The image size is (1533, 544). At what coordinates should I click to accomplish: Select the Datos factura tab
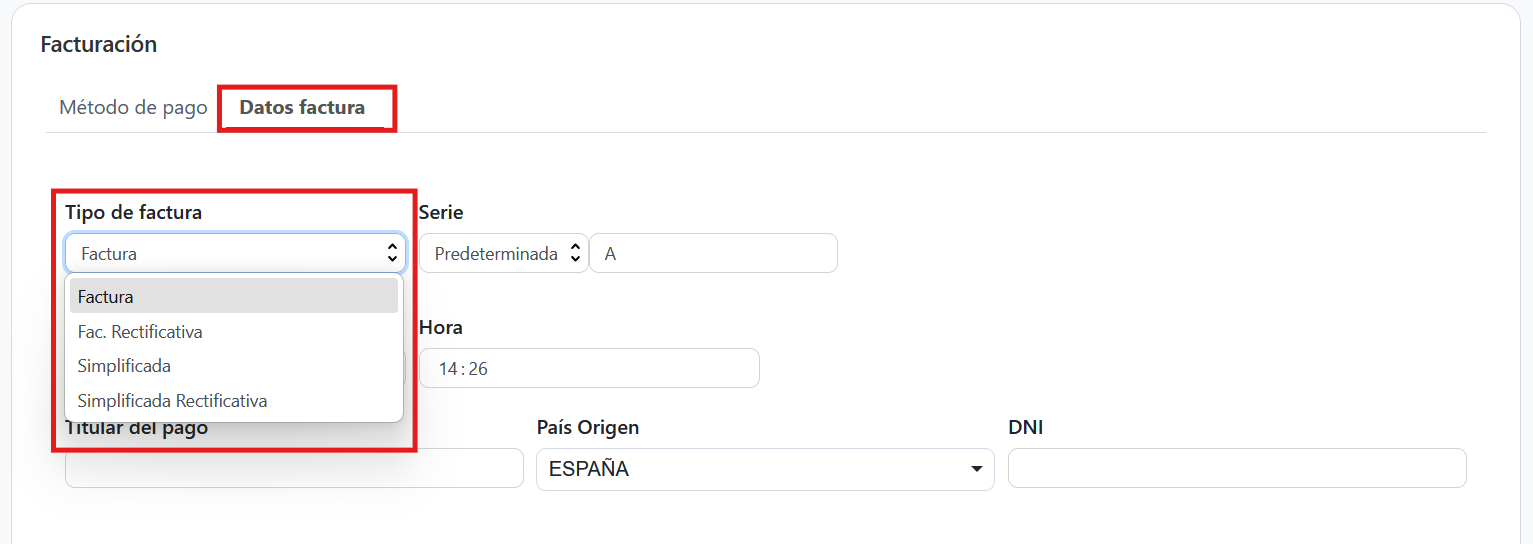tap(302, 107)
